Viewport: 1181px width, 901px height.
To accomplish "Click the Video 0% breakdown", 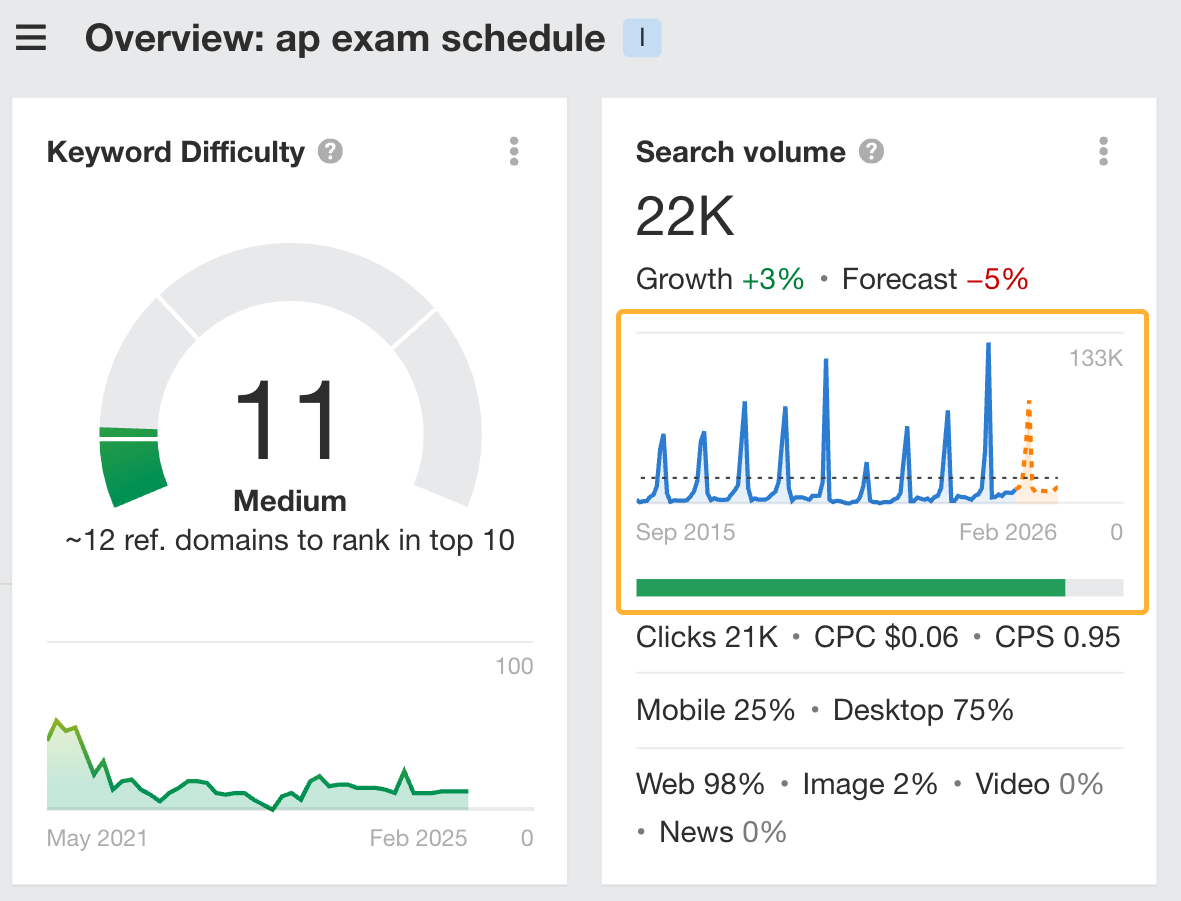I will pos(1038,784).
